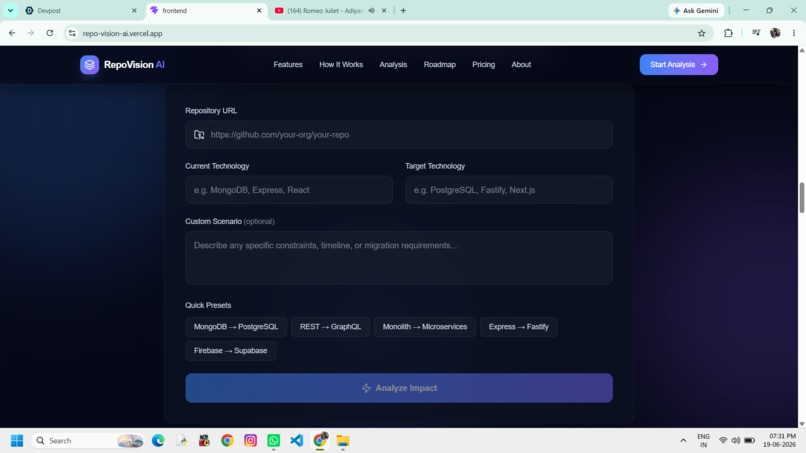Show hidden system tray icons
Image resolution: width=806 pixels, height=453 pixels.
(683, 441)
